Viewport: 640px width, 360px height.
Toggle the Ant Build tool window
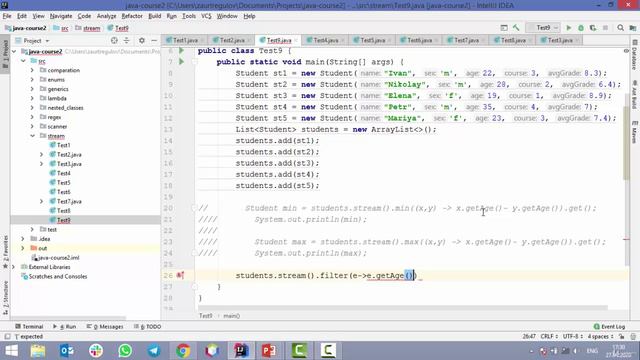coord(635,94)
